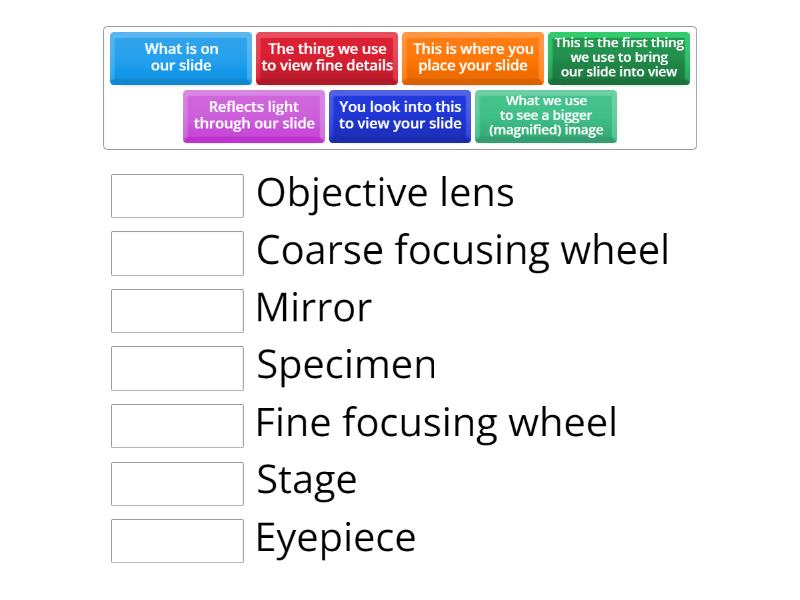Click the "Mirror" label text

click(x=313, y=308)
